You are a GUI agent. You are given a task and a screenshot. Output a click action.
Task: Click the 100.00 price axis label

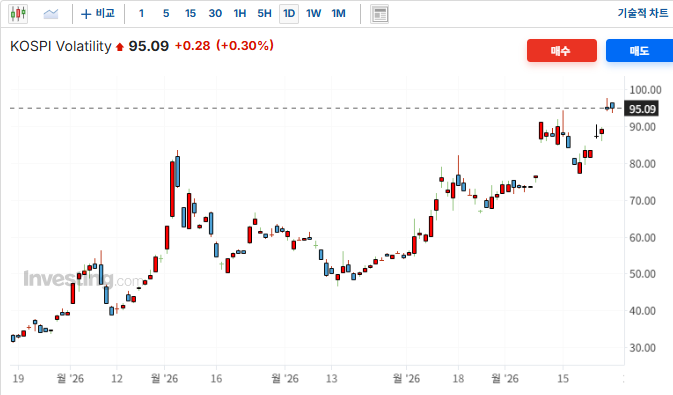point(645,90)
